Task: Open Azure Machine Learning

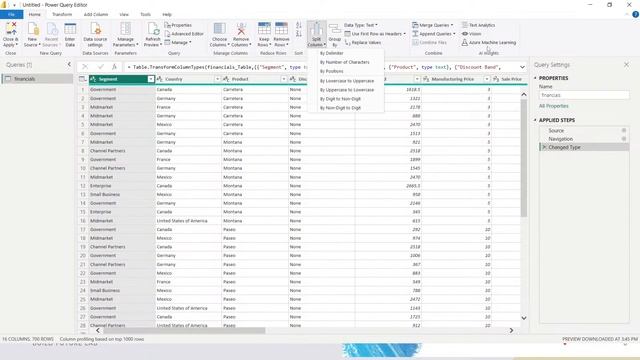Action: pos(489,42)
